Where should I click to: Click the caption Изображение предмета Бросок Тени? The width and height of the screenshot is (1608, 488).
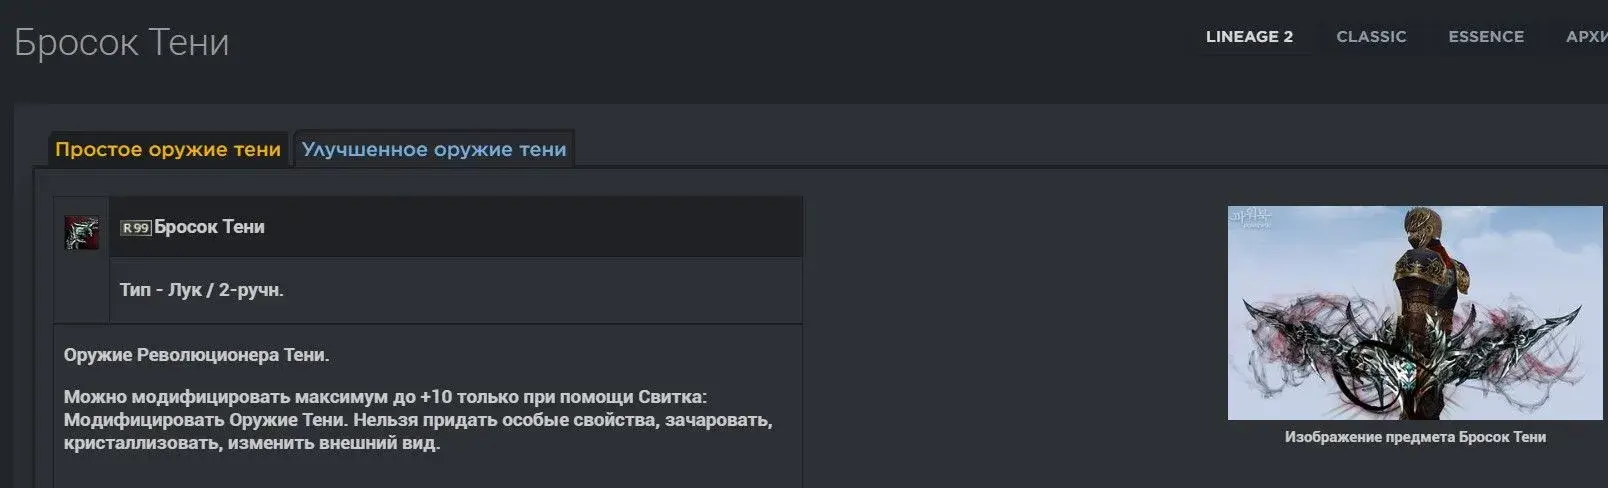[1415, 437]
